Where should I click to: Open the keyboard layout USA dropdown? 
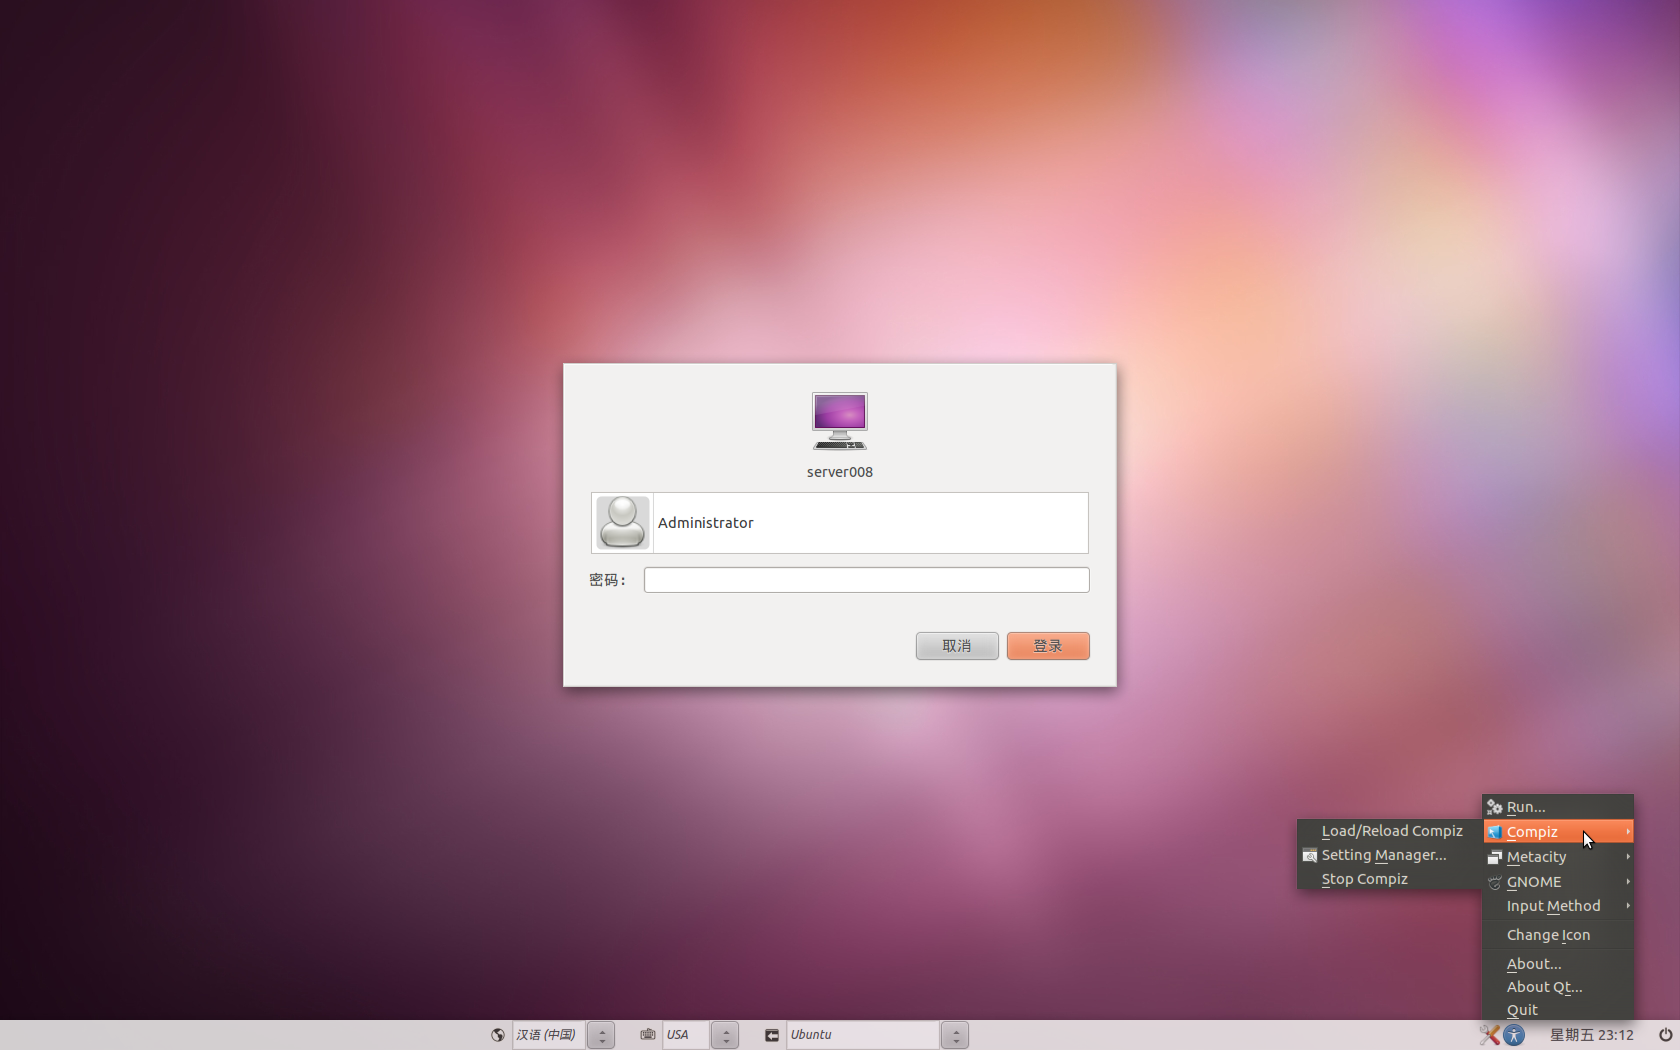(700, 1035)
